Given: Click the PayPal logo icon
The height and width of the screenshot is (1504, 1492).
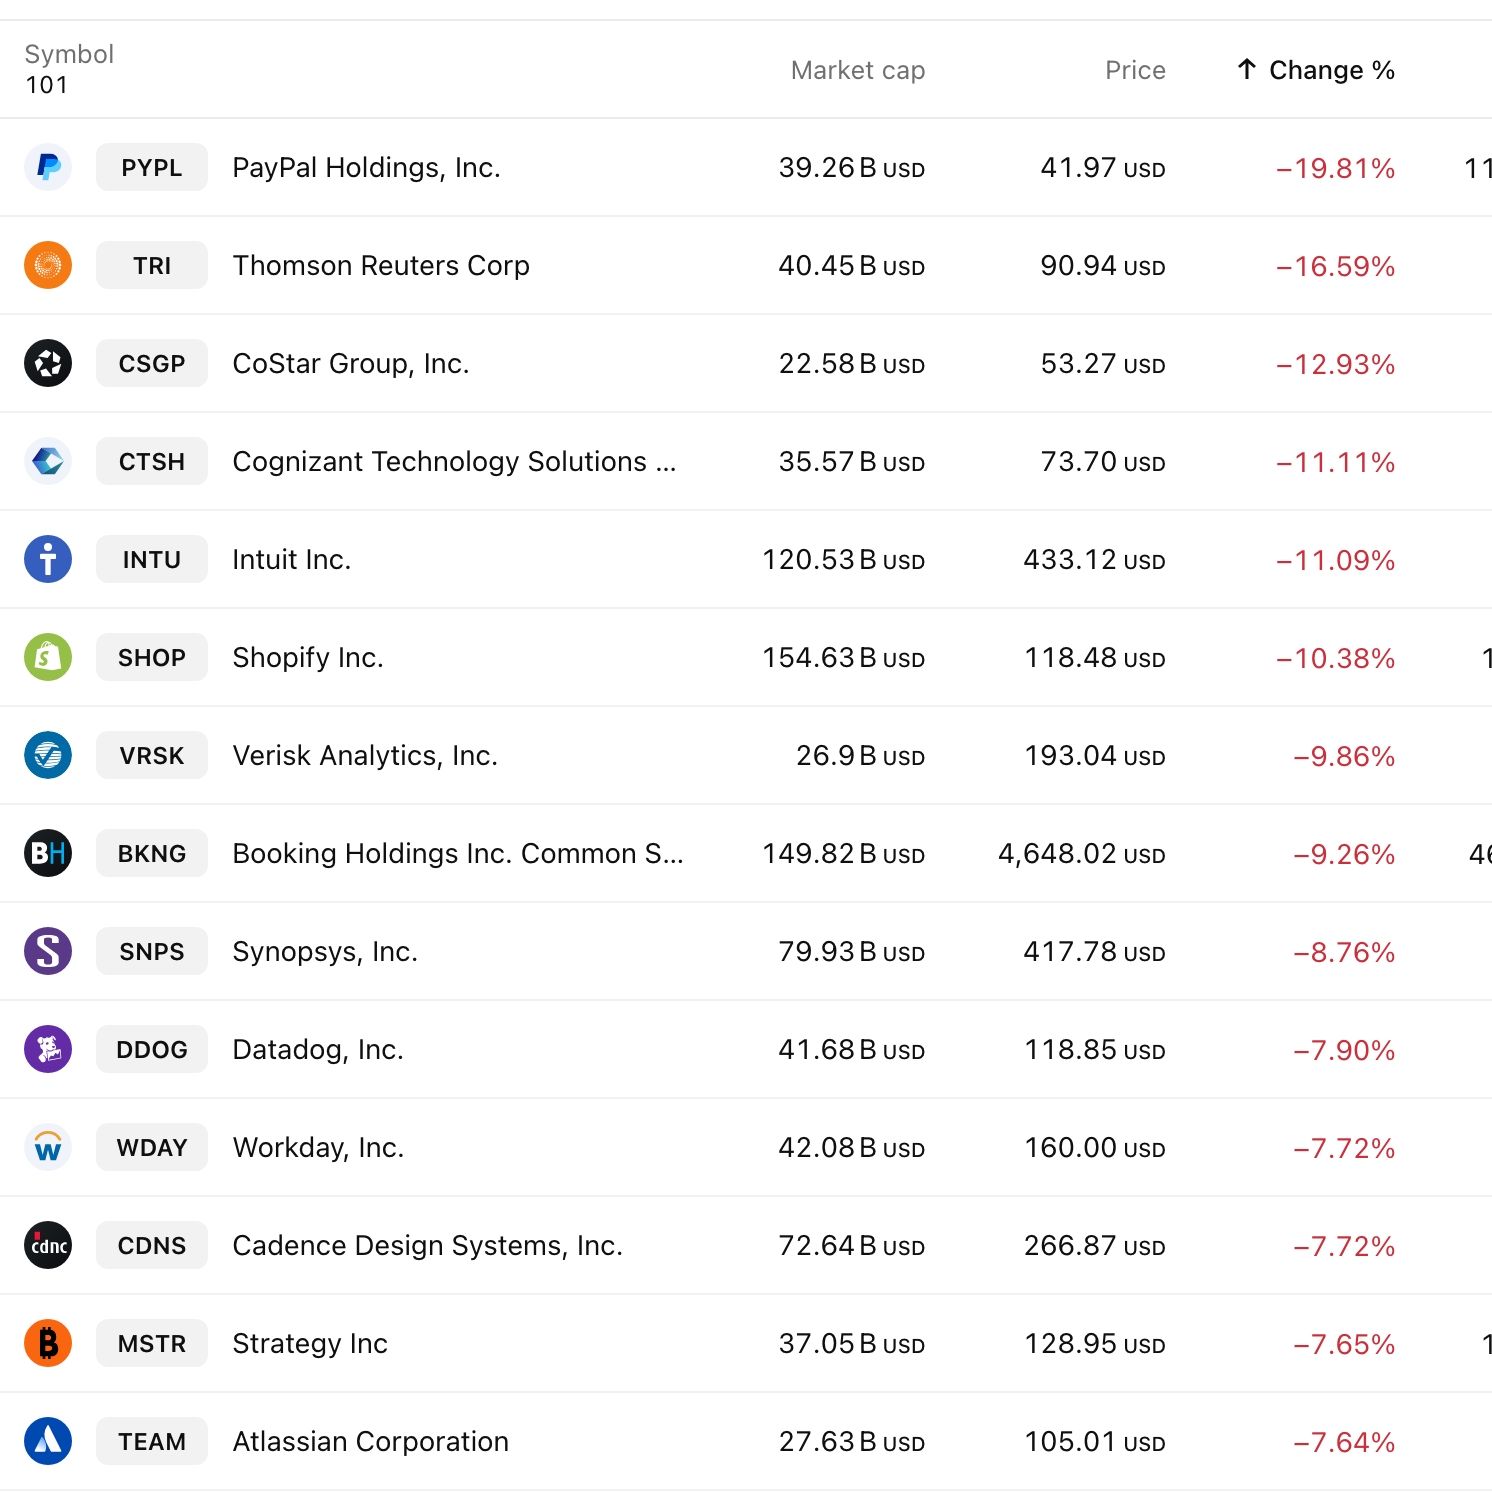Looking at the screenshot, I should pos(47,167).
